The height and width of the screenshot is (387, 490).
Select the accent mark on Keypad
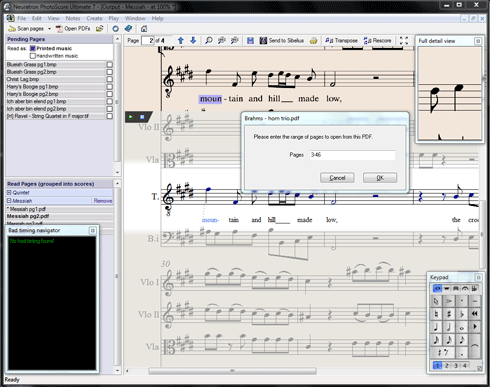[449, 301]
